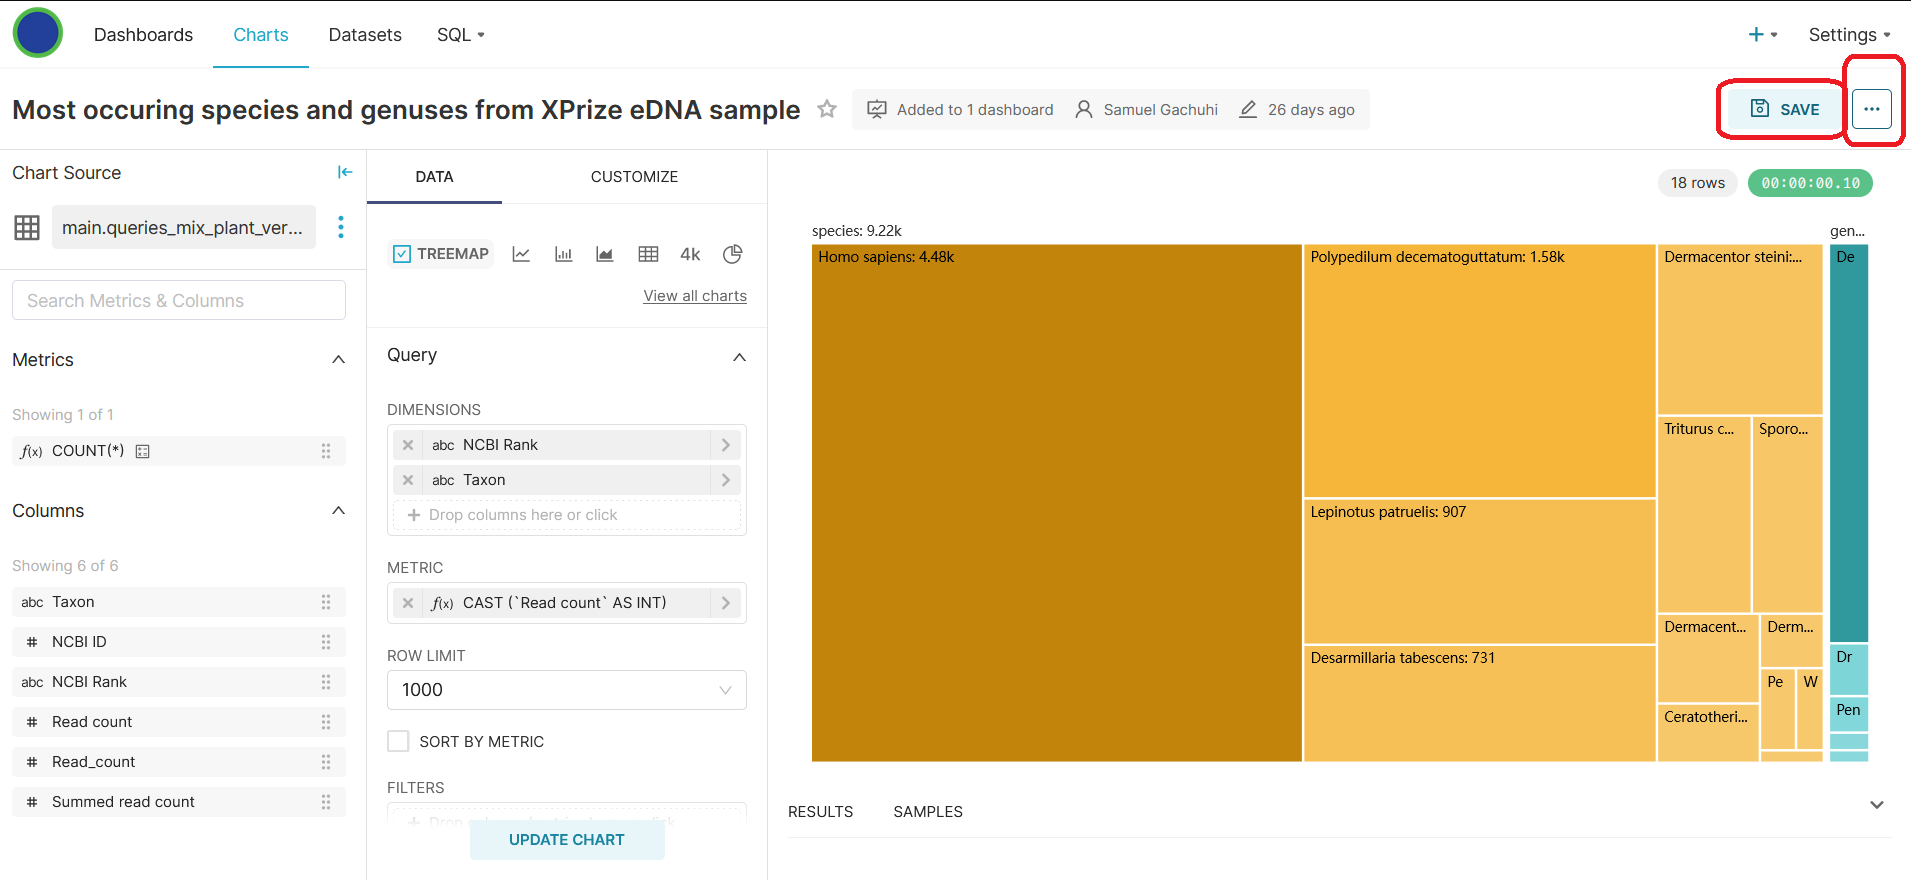Image resolution: width=1911 pixels, height=880 pixels.
Task: Select the bar chart icon
Action: [x=563, y=254]
